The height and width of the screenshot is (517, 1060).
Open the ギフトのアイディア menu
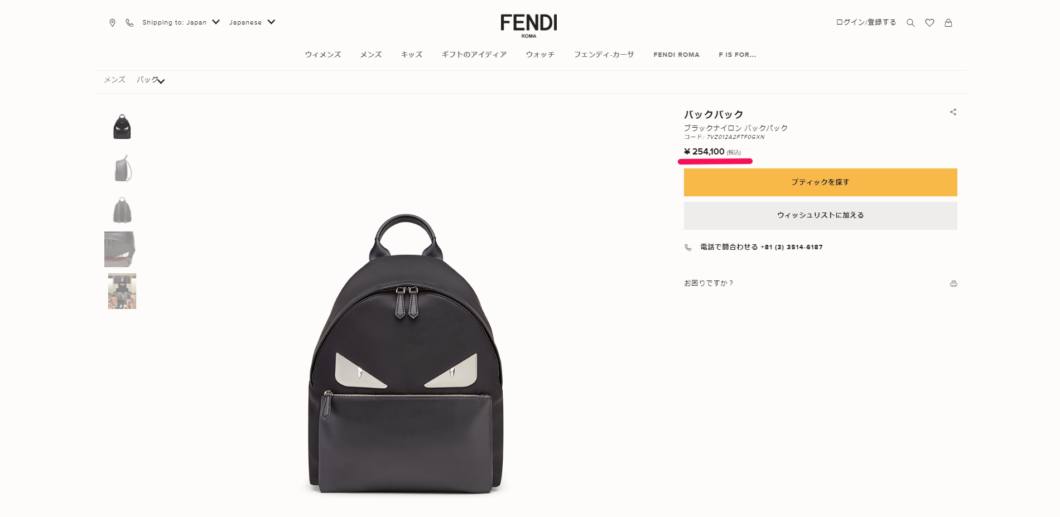pyautogui.click(x=474, y=55)
